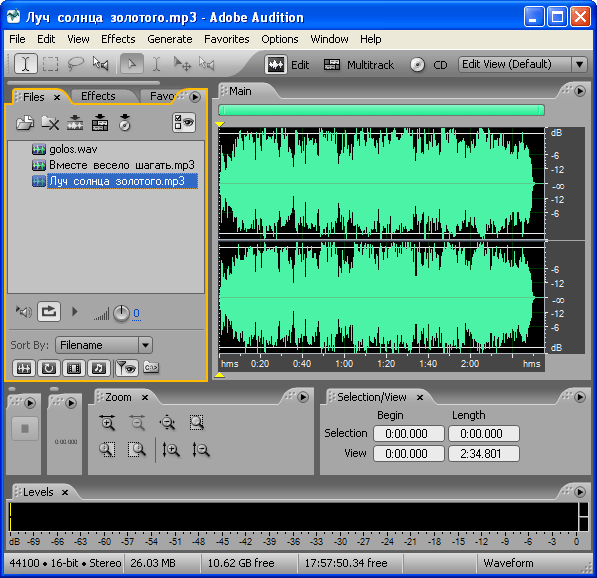
Task: Open Main panel options menu arrow
Action: pyautogui.click(x=579, y=91)
